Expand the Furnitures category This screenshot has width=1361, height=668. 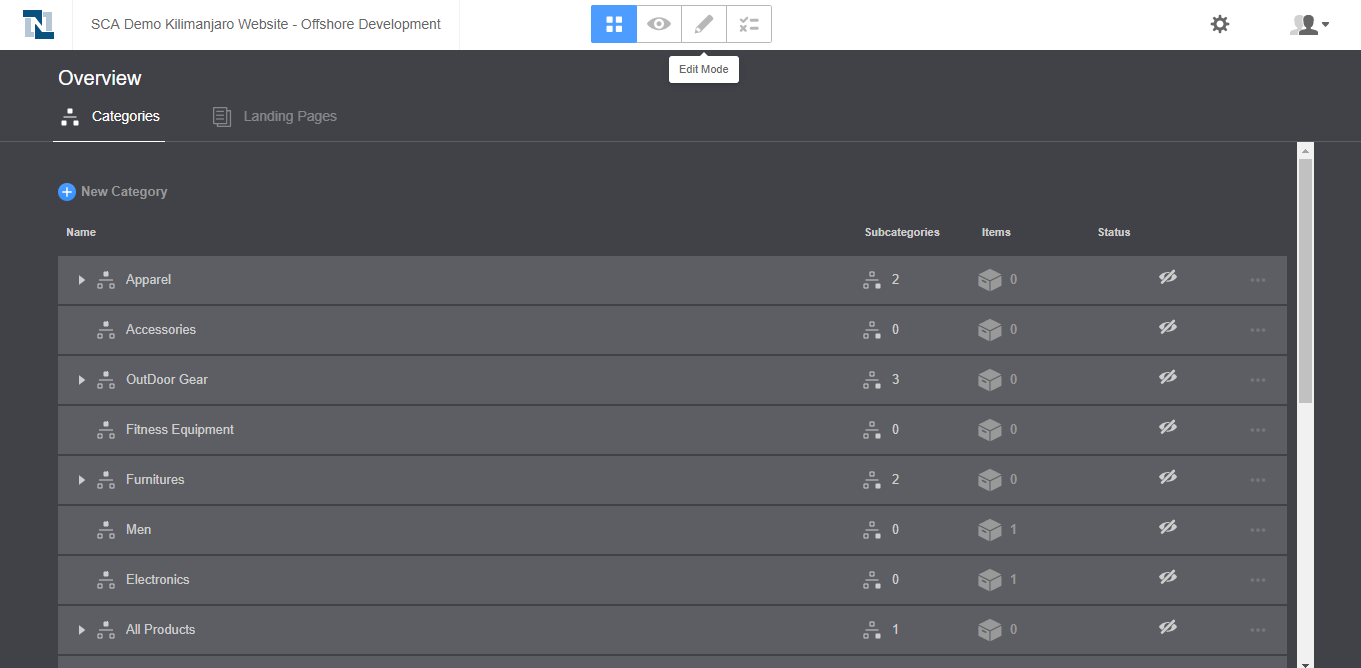[x=82, y=480]
